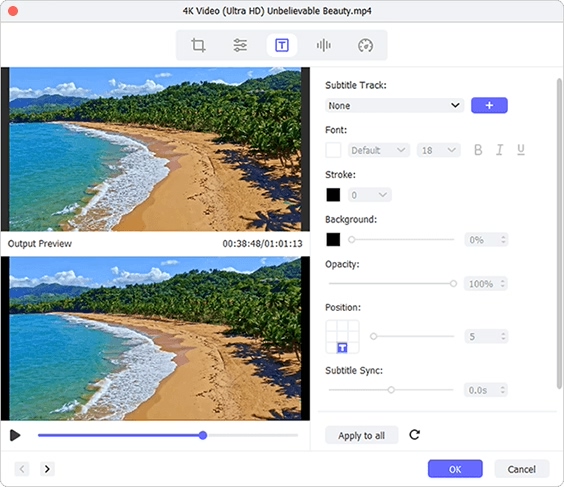
Task: Click the 00:38:48/01:01:13 timecode text
Action: tap(262, 244)
